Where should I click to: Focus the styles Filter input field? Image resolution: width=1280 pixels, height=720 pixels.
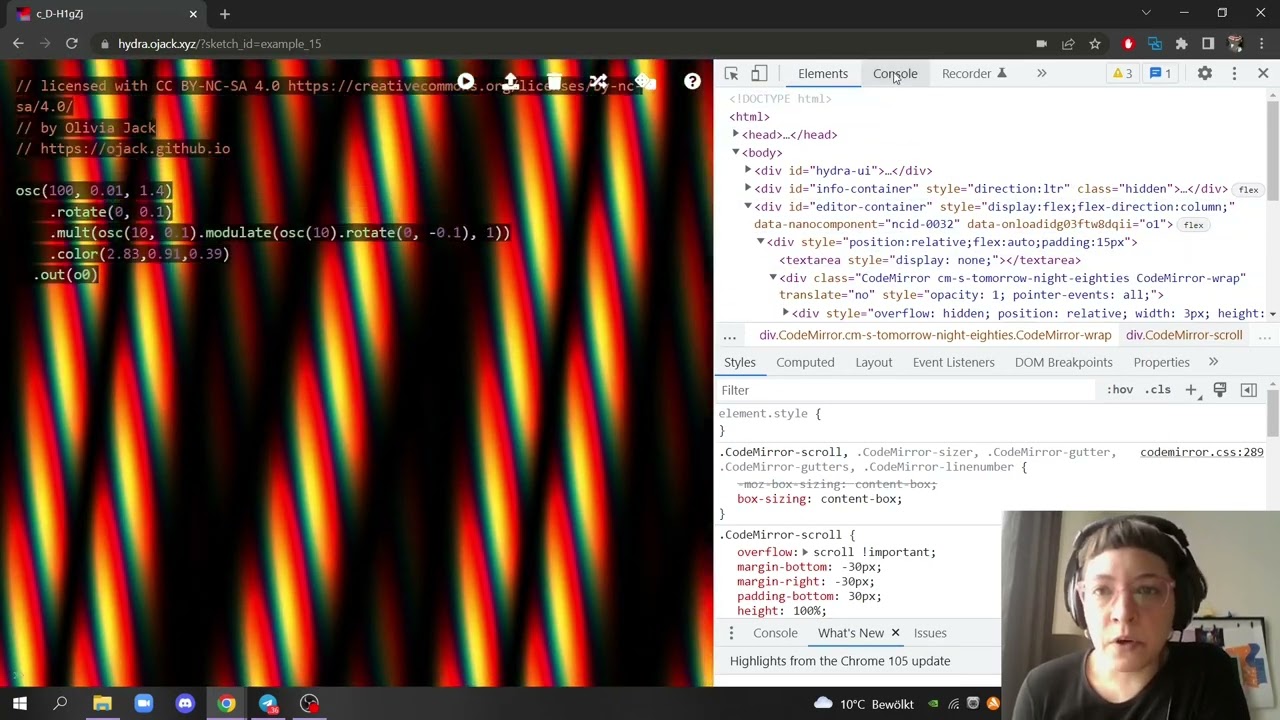click(x=906, y=390)
